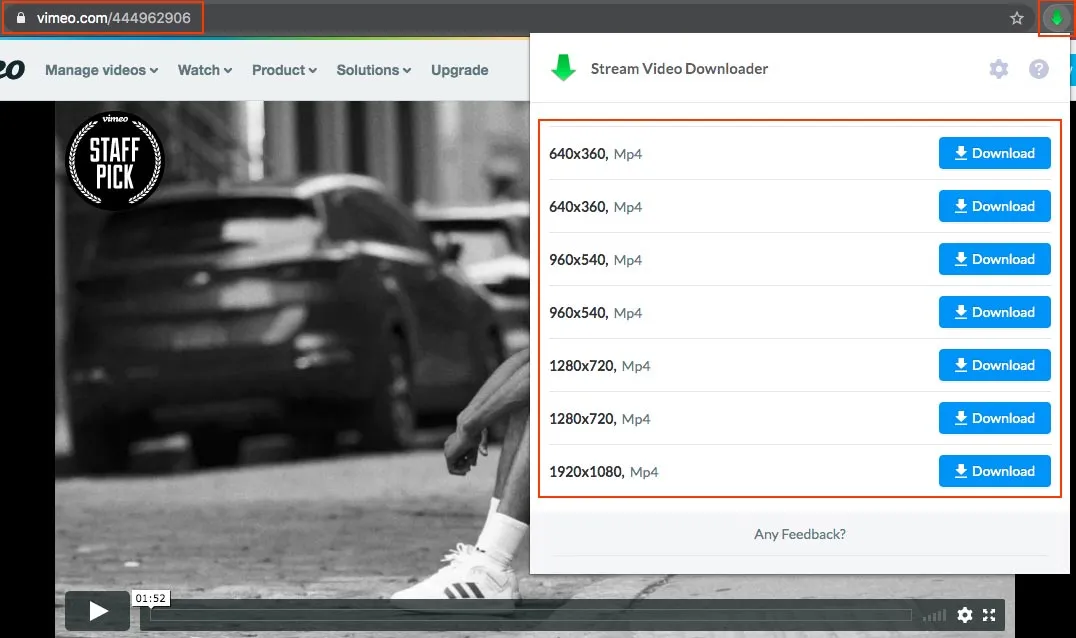Click the Any Feedback? link

799,534
